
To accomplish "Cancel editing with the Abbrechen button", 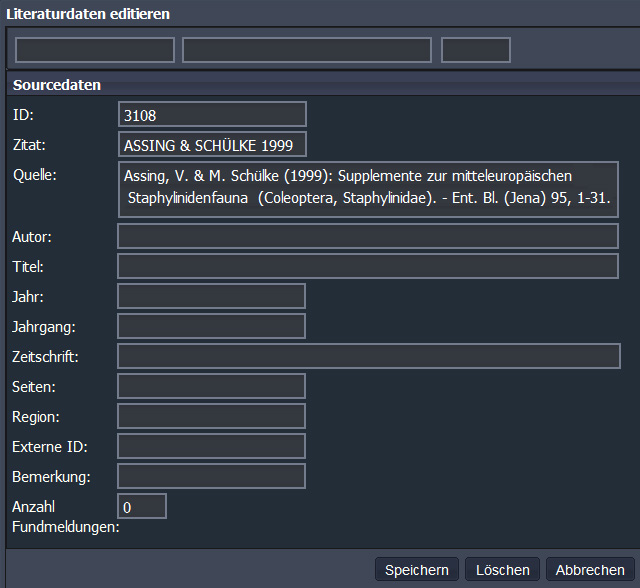I will 590,570.
